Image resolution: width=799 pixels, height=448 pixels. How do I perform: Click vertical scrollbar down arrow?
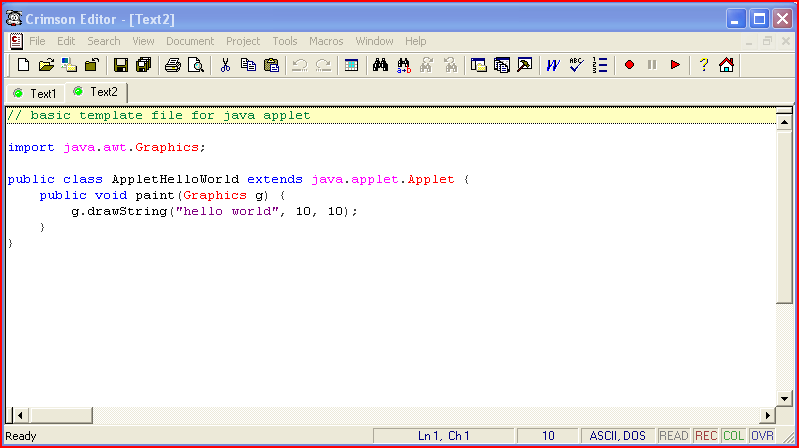(x=784, y=399)
